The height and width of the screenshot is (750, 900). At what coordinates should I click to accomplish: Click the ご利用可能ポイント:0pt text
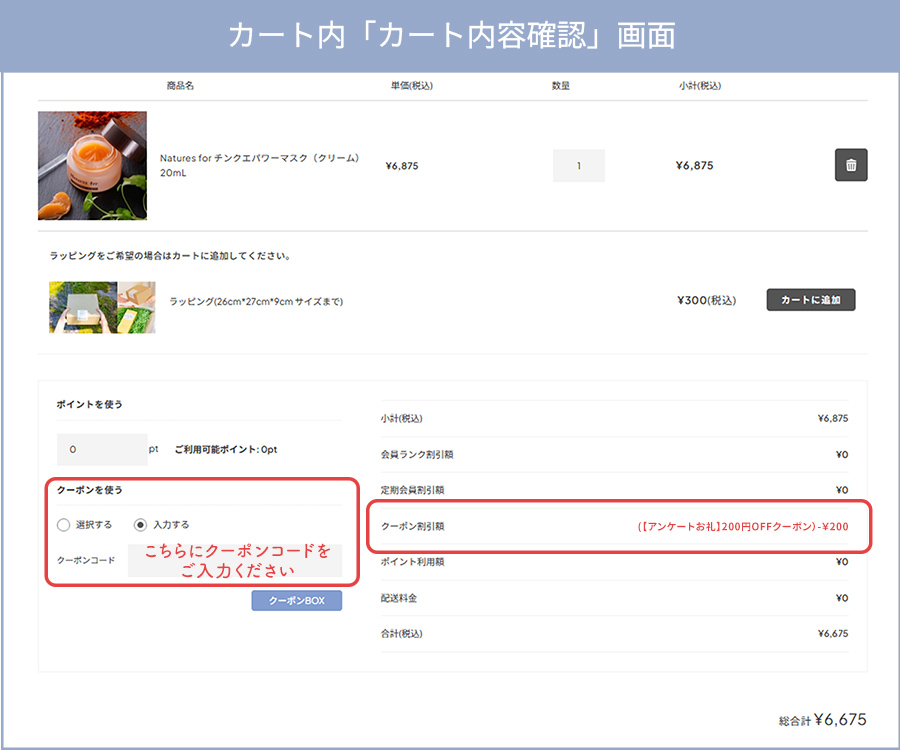click(x=226, y=449)
